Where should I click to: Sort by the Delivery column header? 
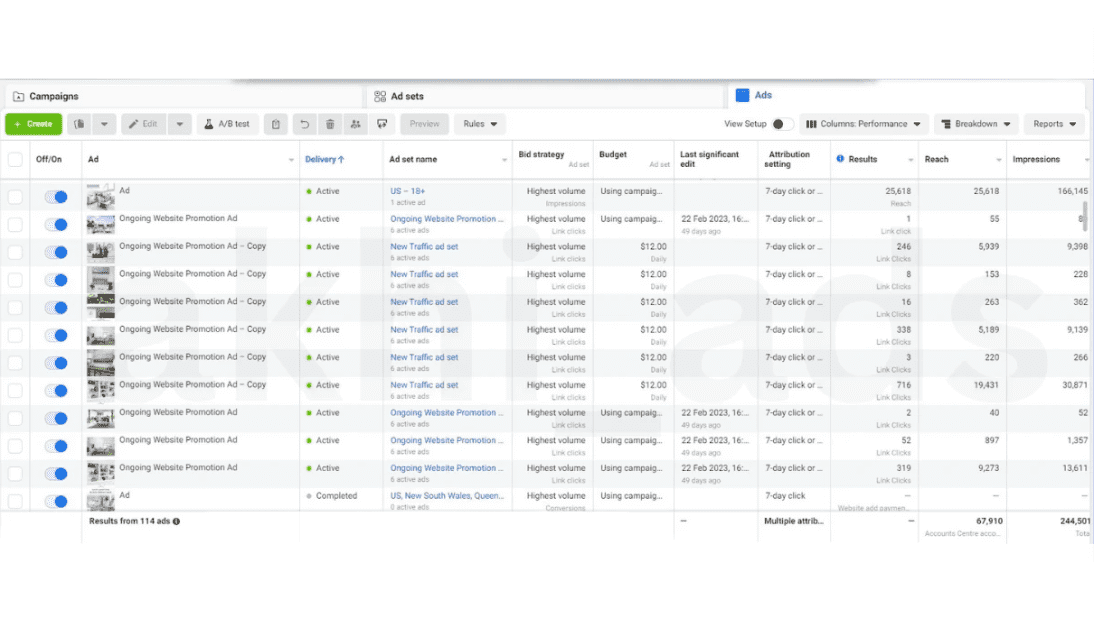324,159
